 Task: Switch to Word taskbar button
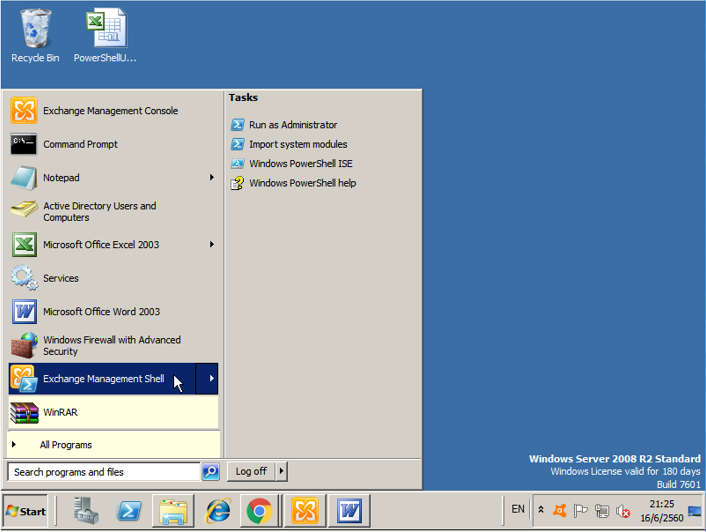[x=349, y=510]
